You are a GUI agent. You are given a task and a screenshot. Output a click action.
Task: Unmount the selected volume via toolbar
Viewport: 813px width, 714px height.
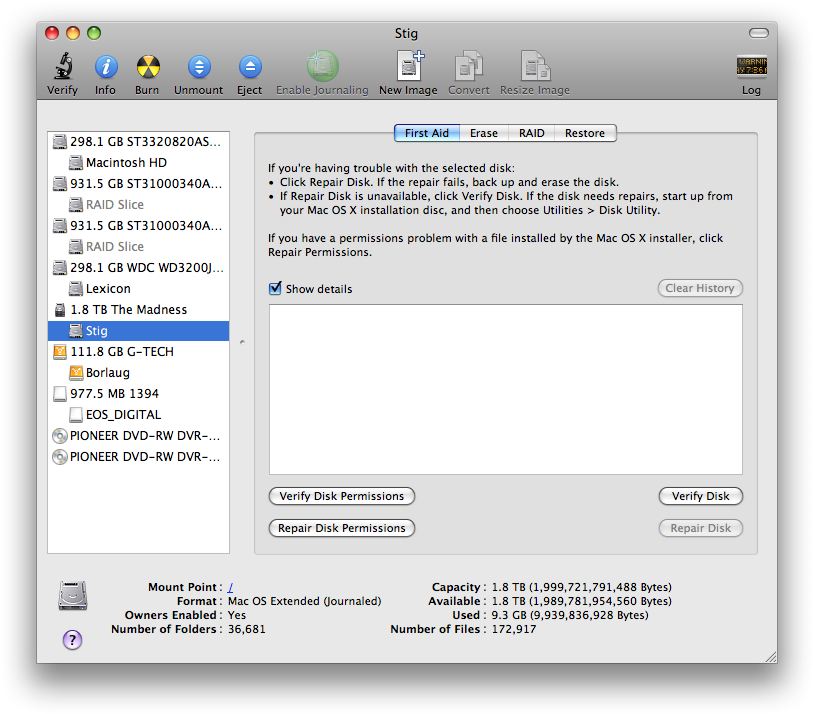[198, 68]
